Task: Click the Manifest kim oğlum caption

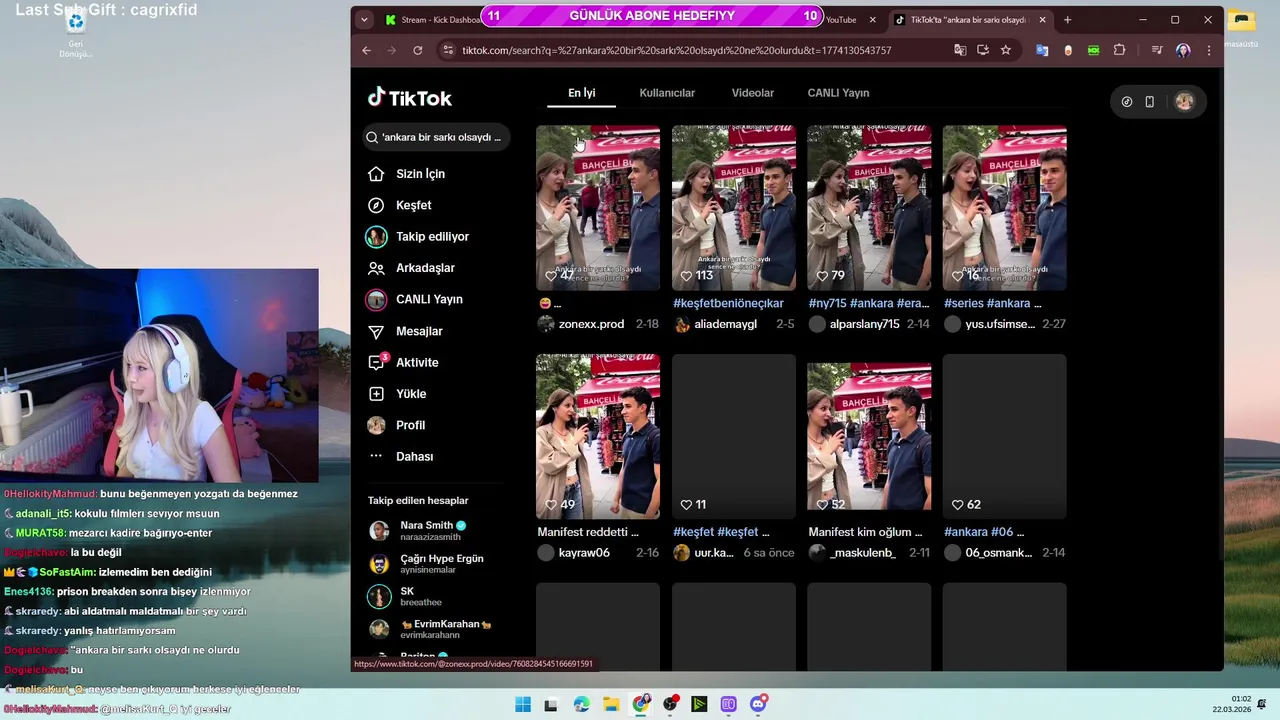Action: click(x=866, y=532)
